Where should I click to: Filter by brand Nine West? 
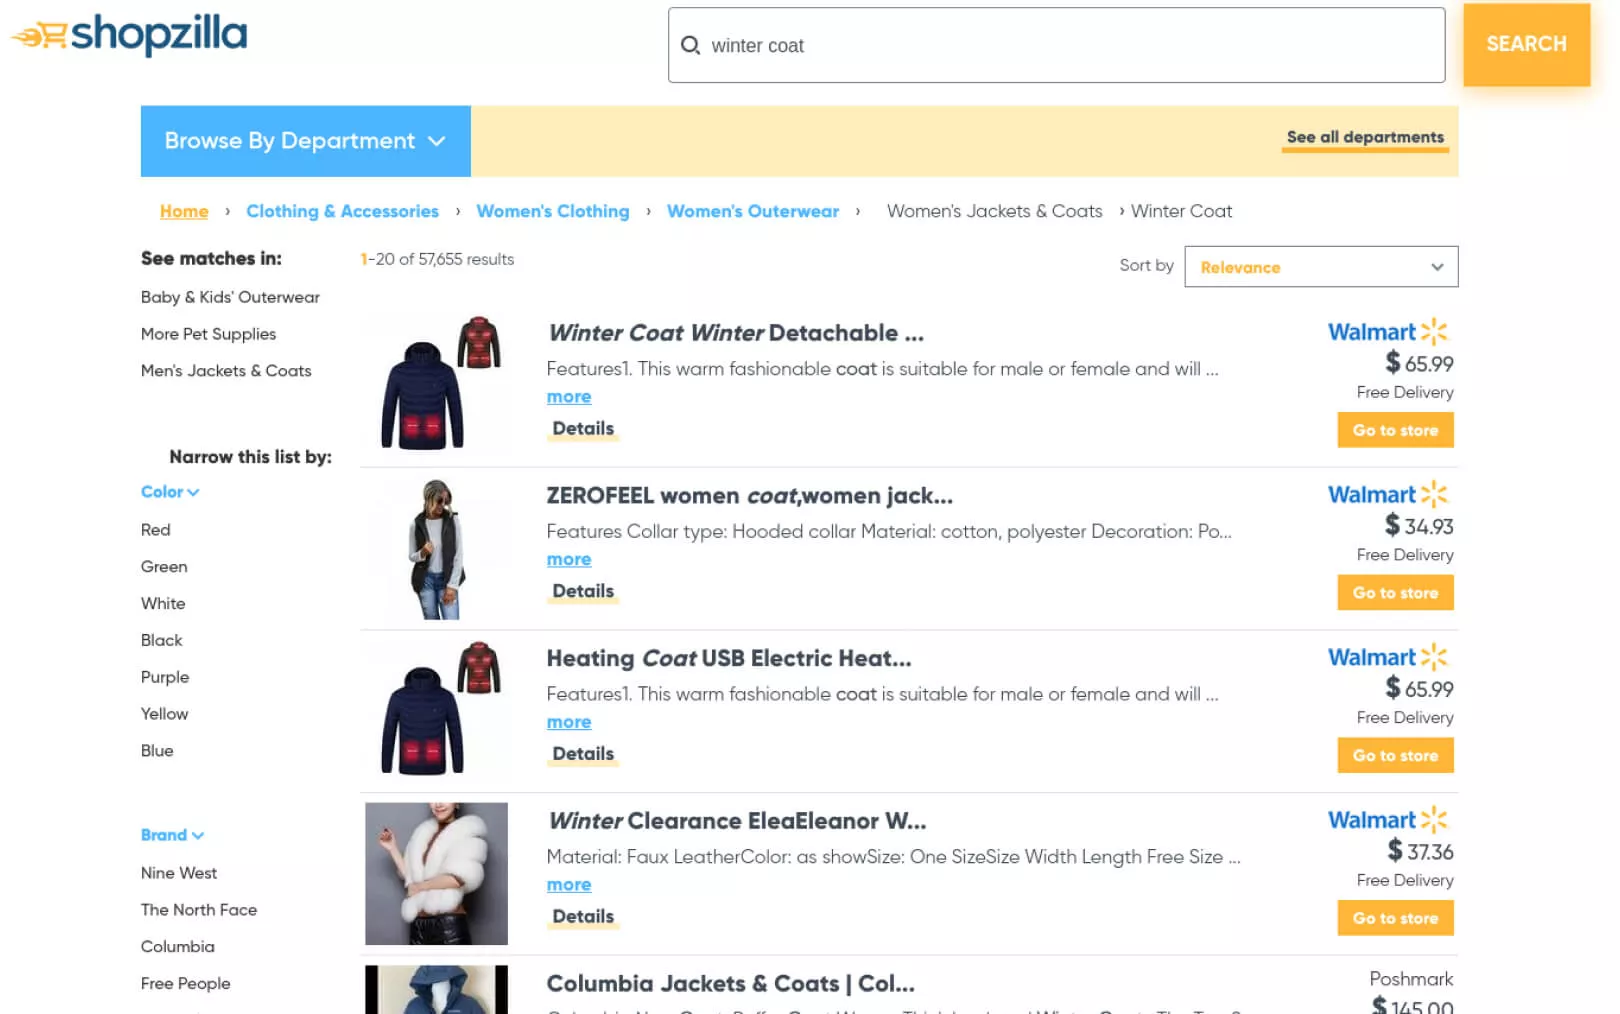[x=179, y=873]
